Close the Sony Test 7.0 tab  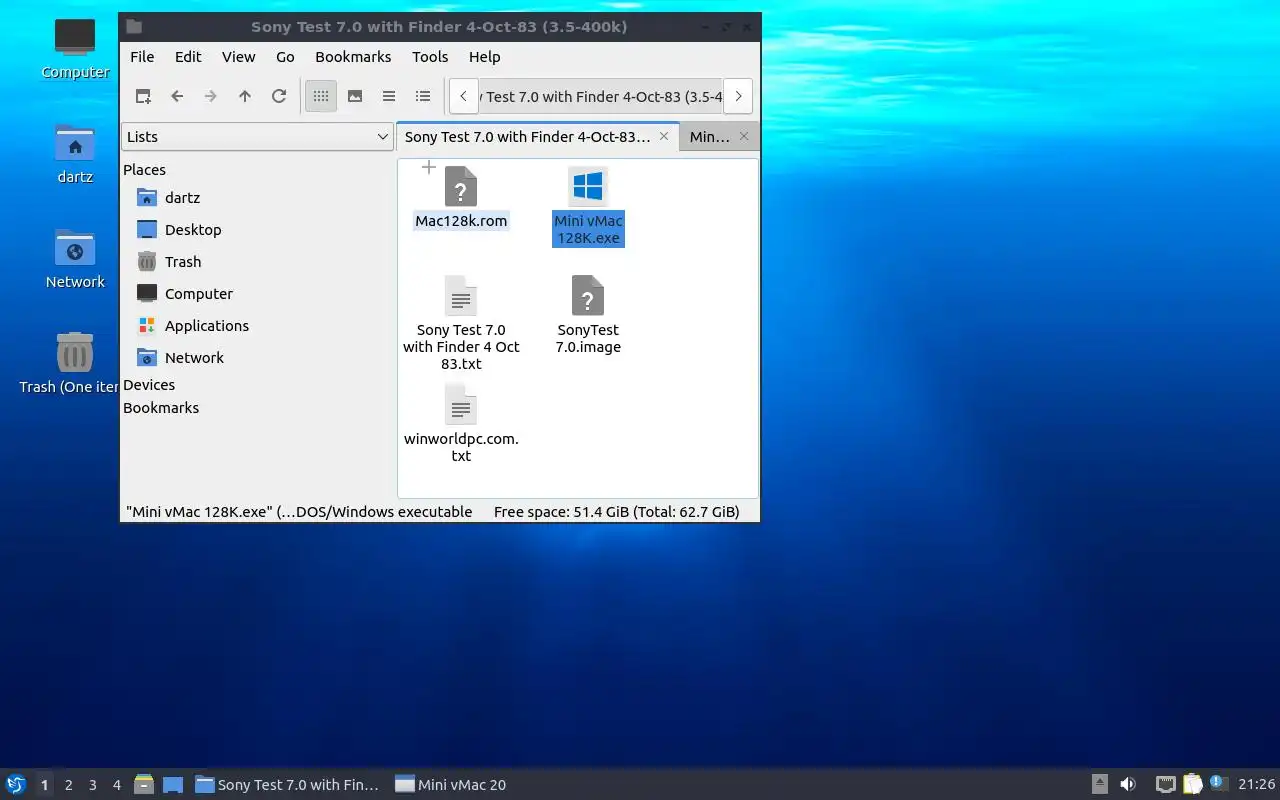[664, 137]
